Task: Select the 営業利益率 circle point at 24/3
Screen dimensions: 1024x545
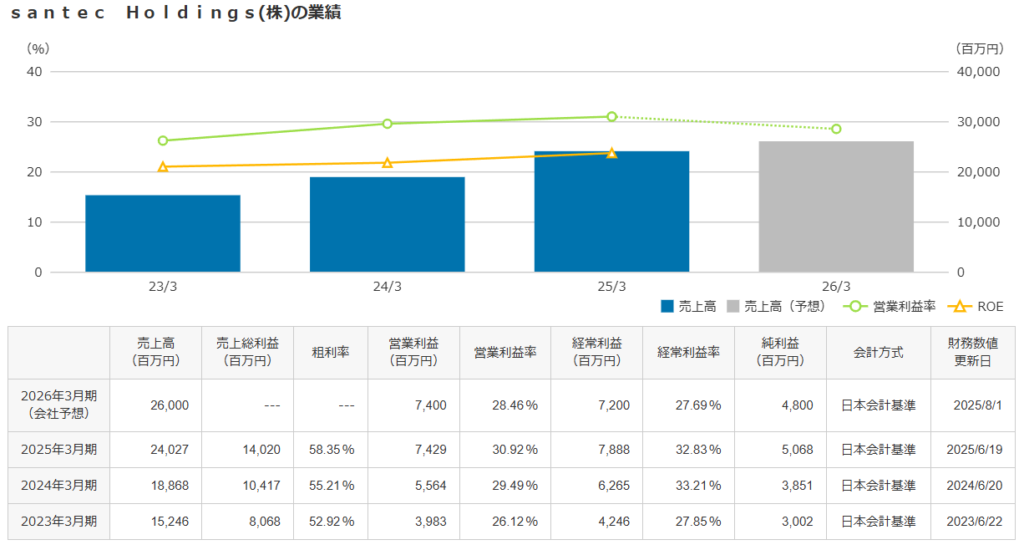Action: [x=387, y=124]
